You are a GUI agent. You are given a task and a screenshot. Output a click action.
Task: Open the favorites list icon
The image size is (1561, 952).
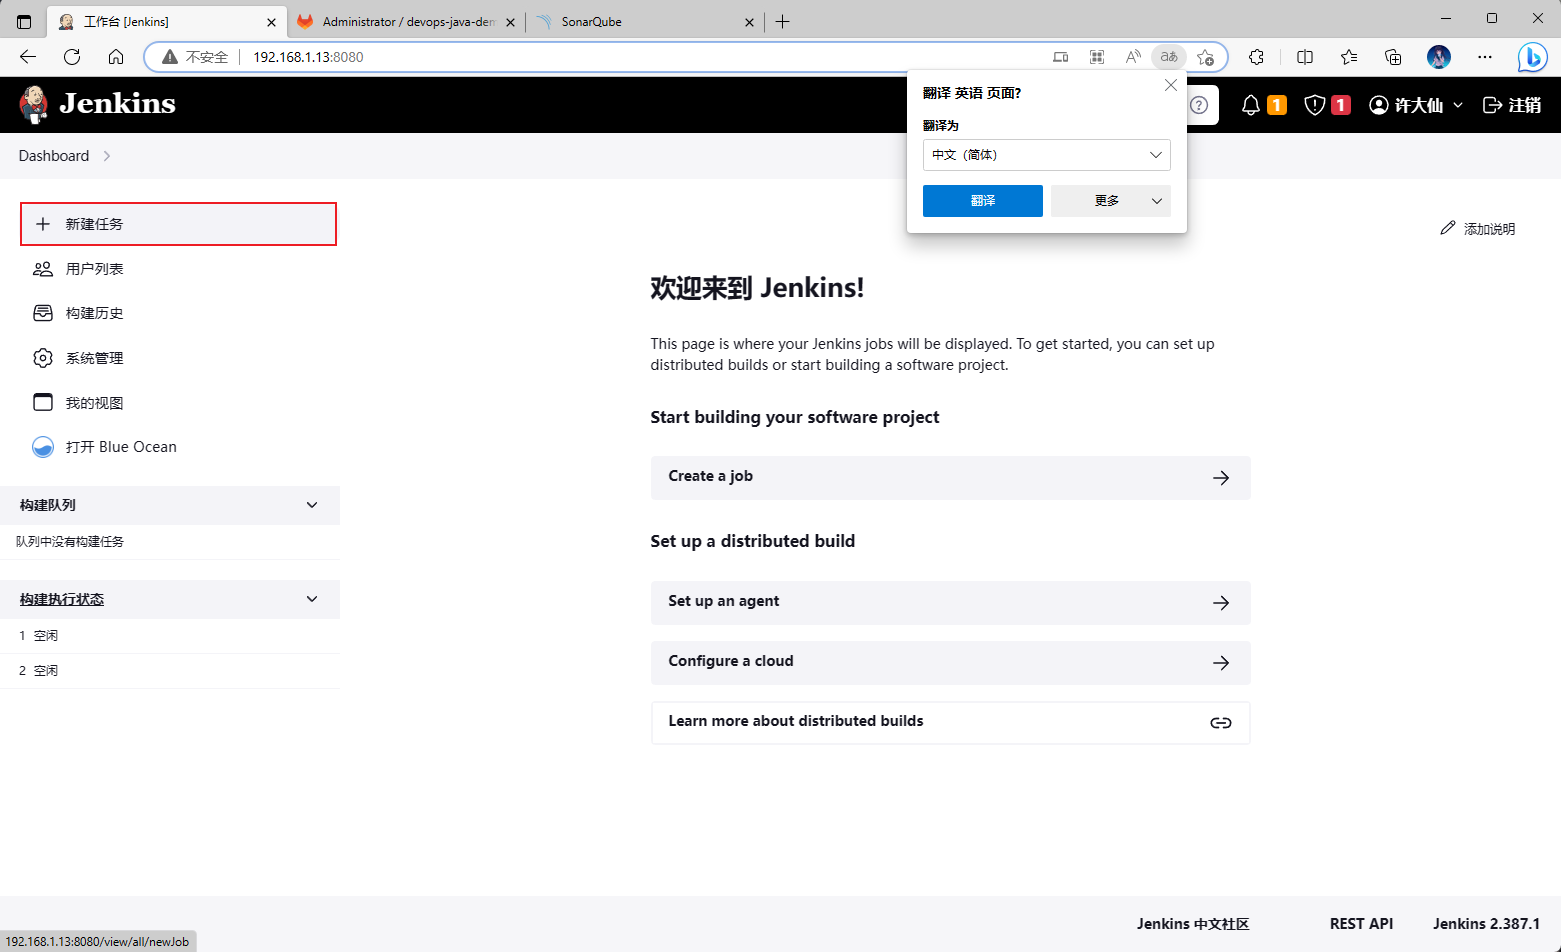1349,57
